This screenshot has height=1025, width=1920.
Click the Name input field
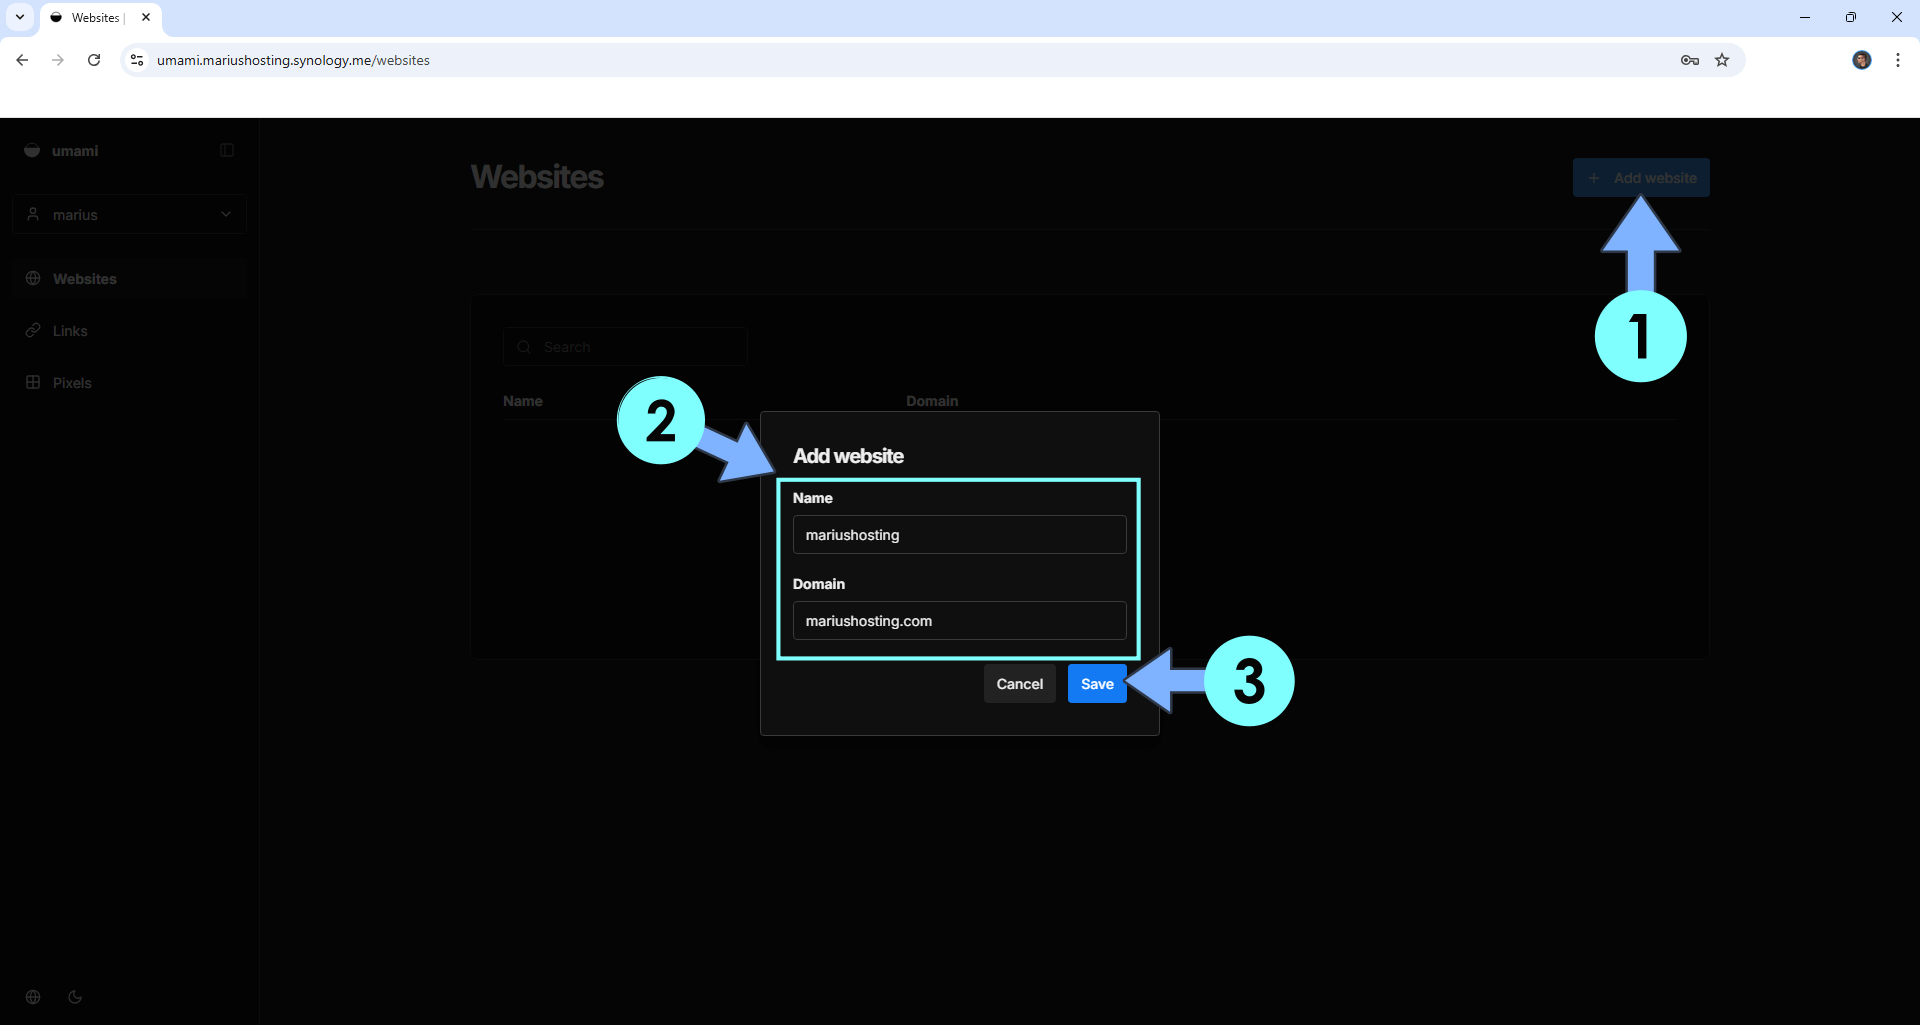click(959, 535)
